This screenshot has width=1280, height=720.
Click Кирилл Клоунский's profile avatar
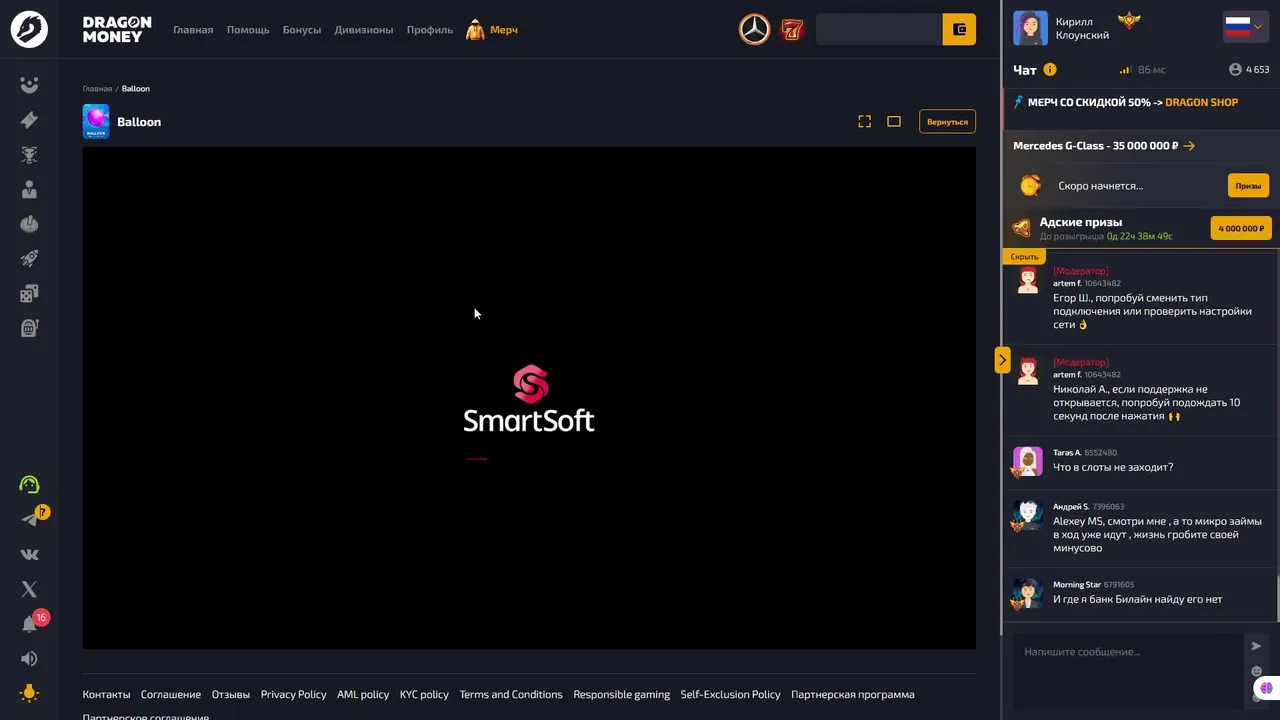coord(1030,28)
